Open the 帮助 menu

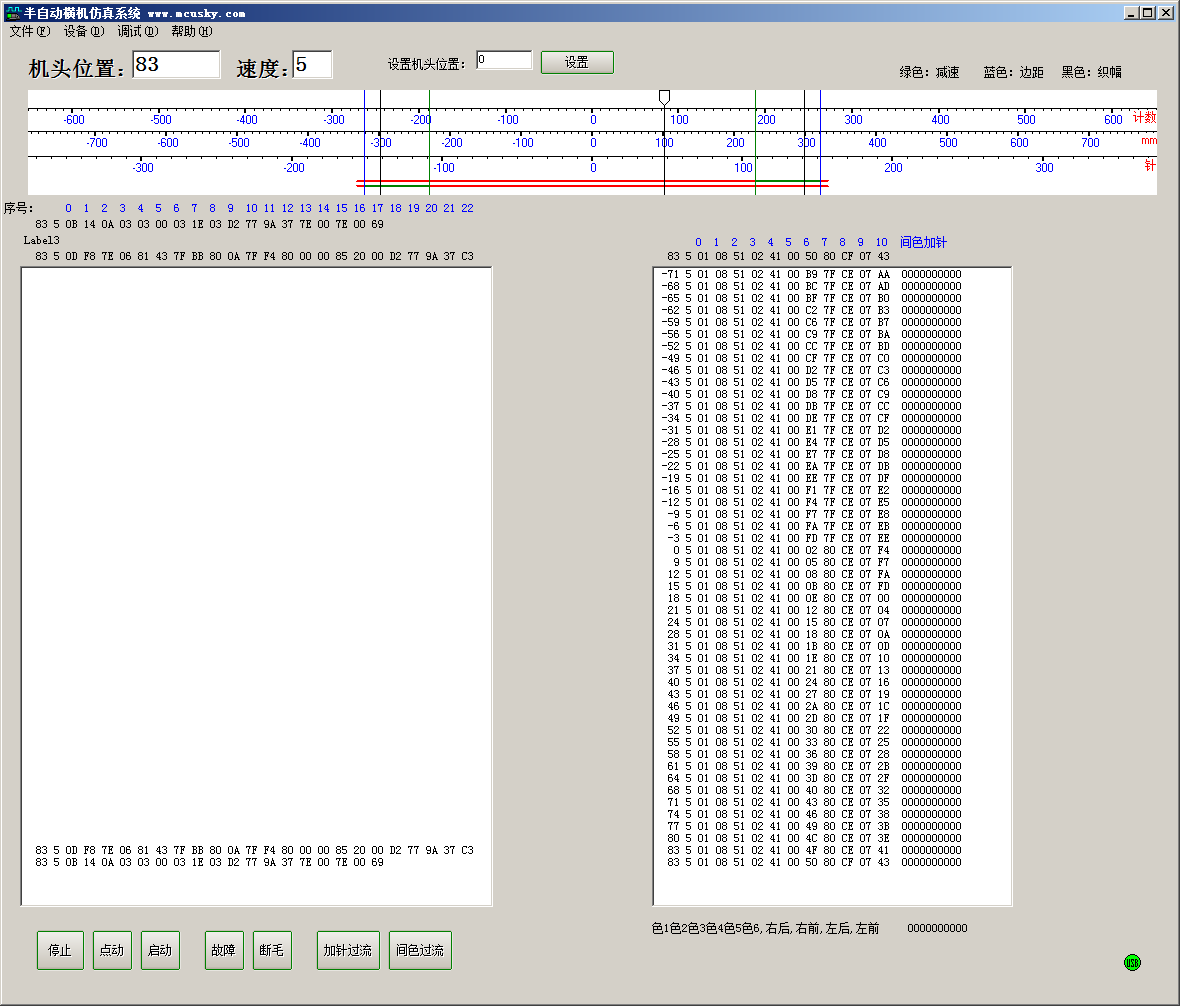tap(191, 31)
